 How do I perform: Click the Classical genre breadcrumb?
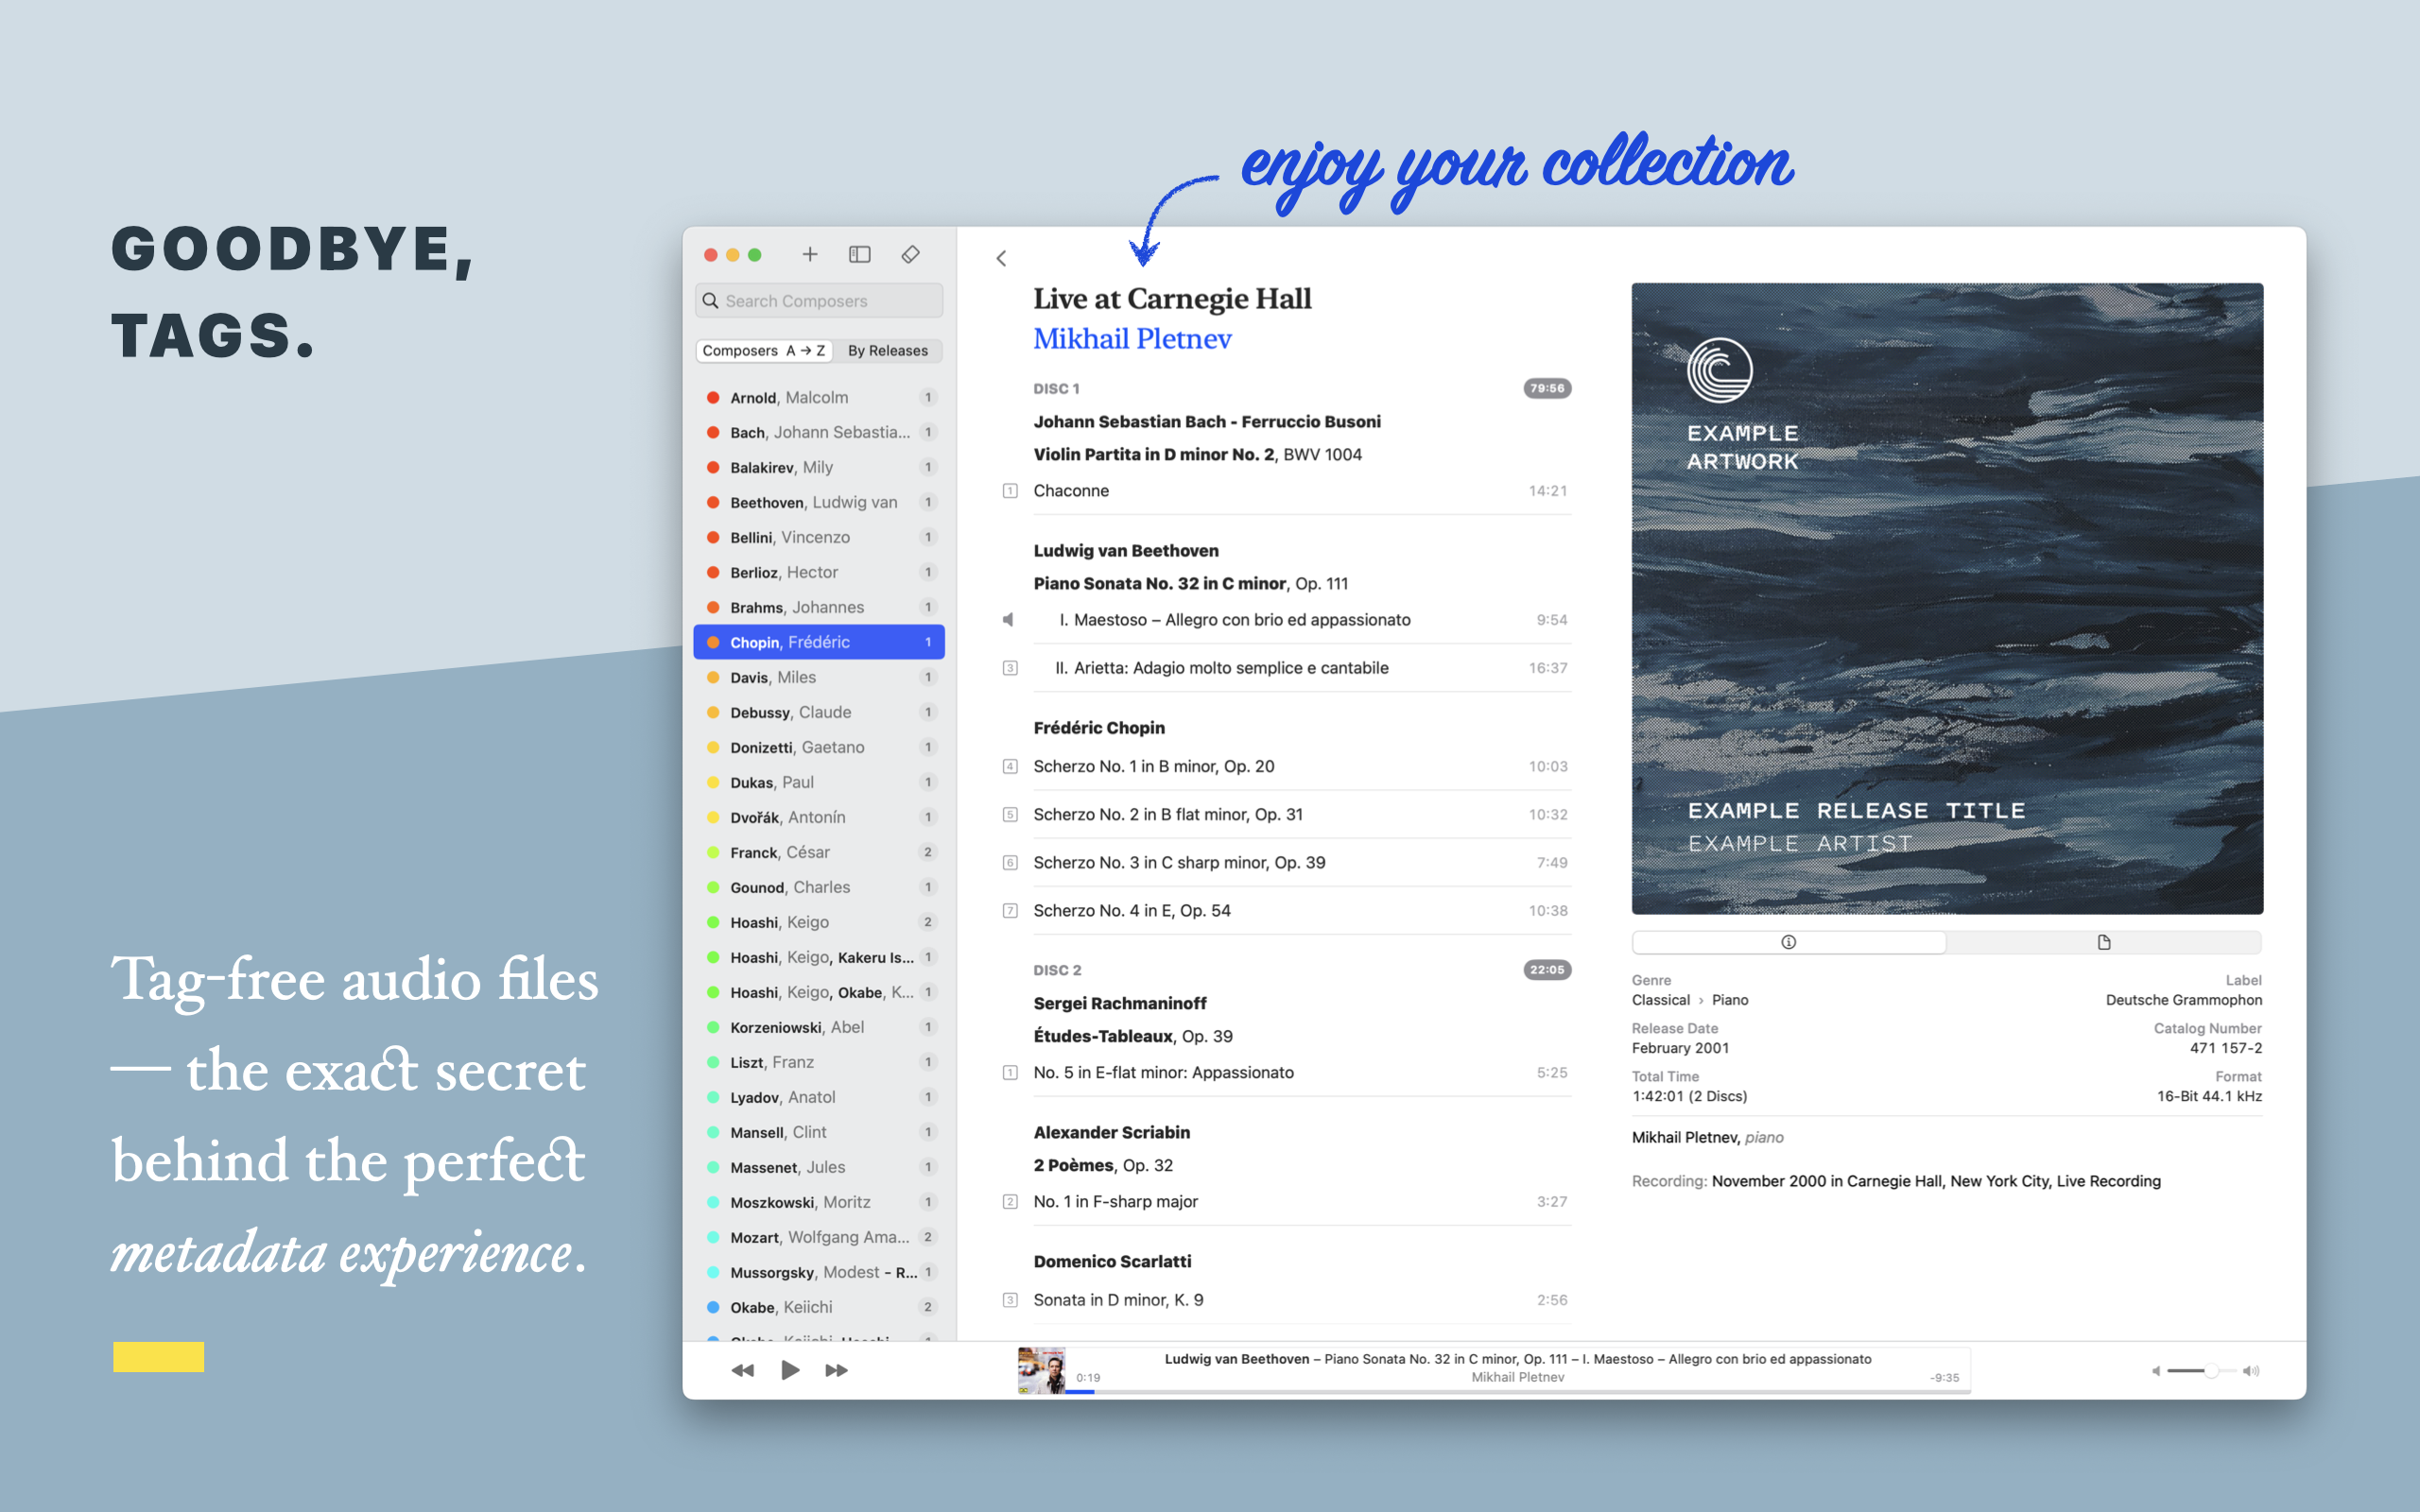coord(1661,1001)
